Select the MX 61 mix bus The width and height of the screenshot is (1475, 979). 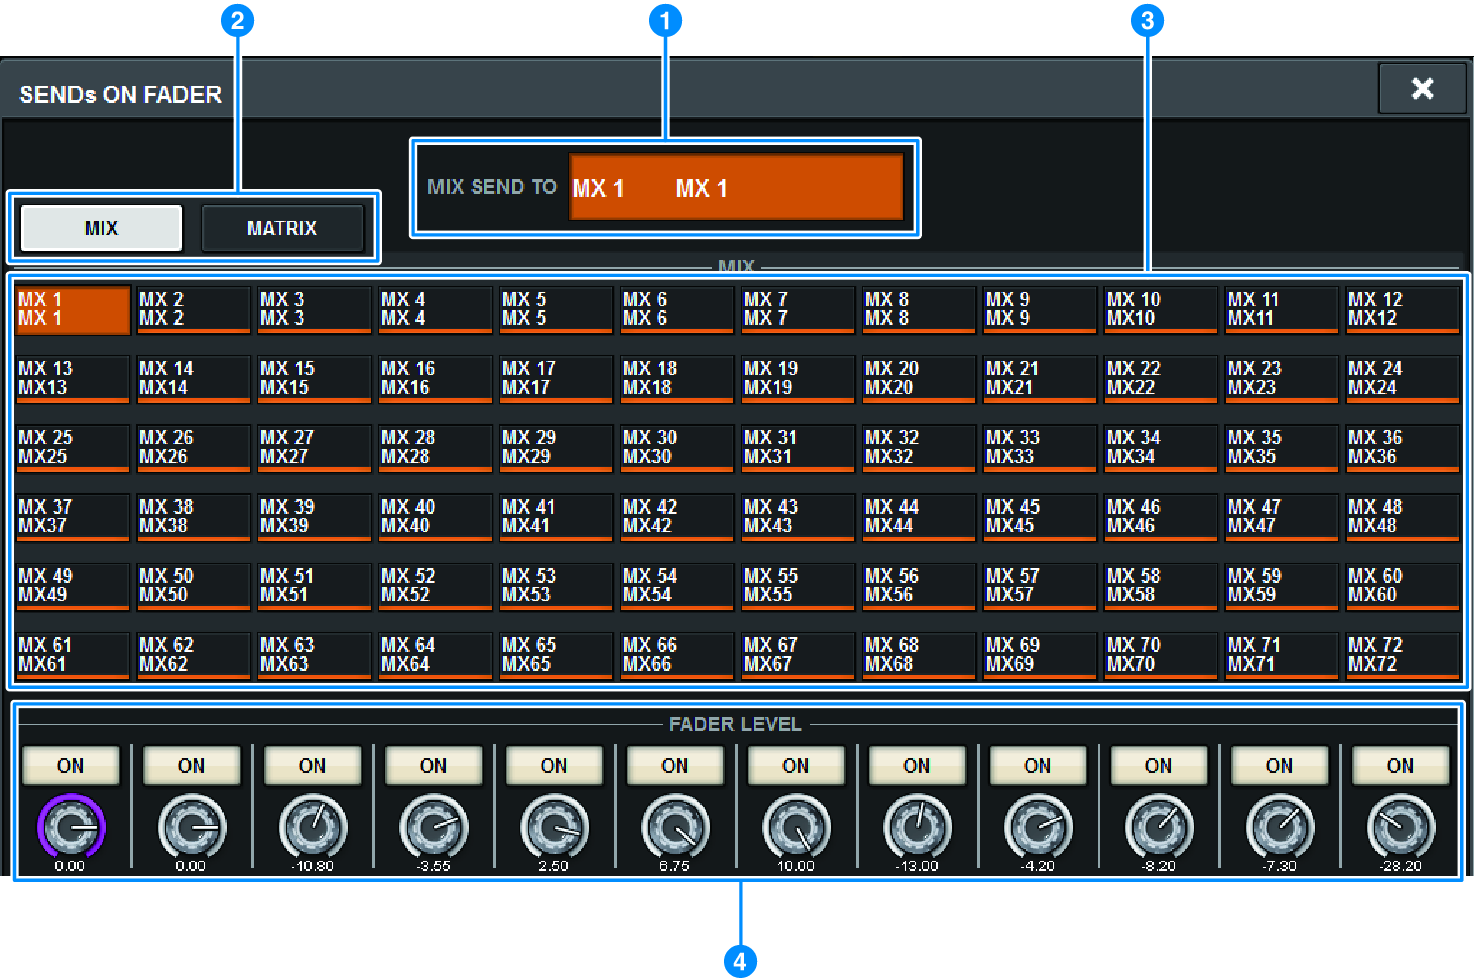click(71, 655)
